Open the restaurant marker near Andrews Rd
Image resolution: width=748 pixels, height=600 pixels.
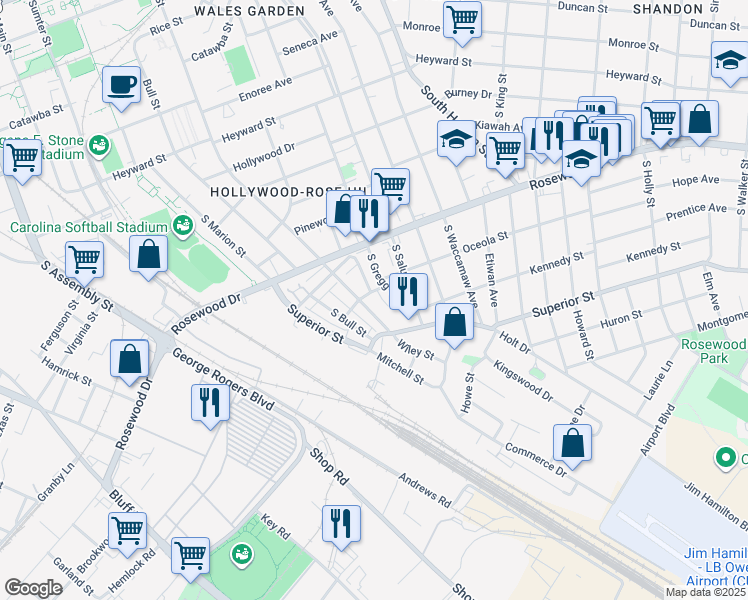tap(341, 523)
